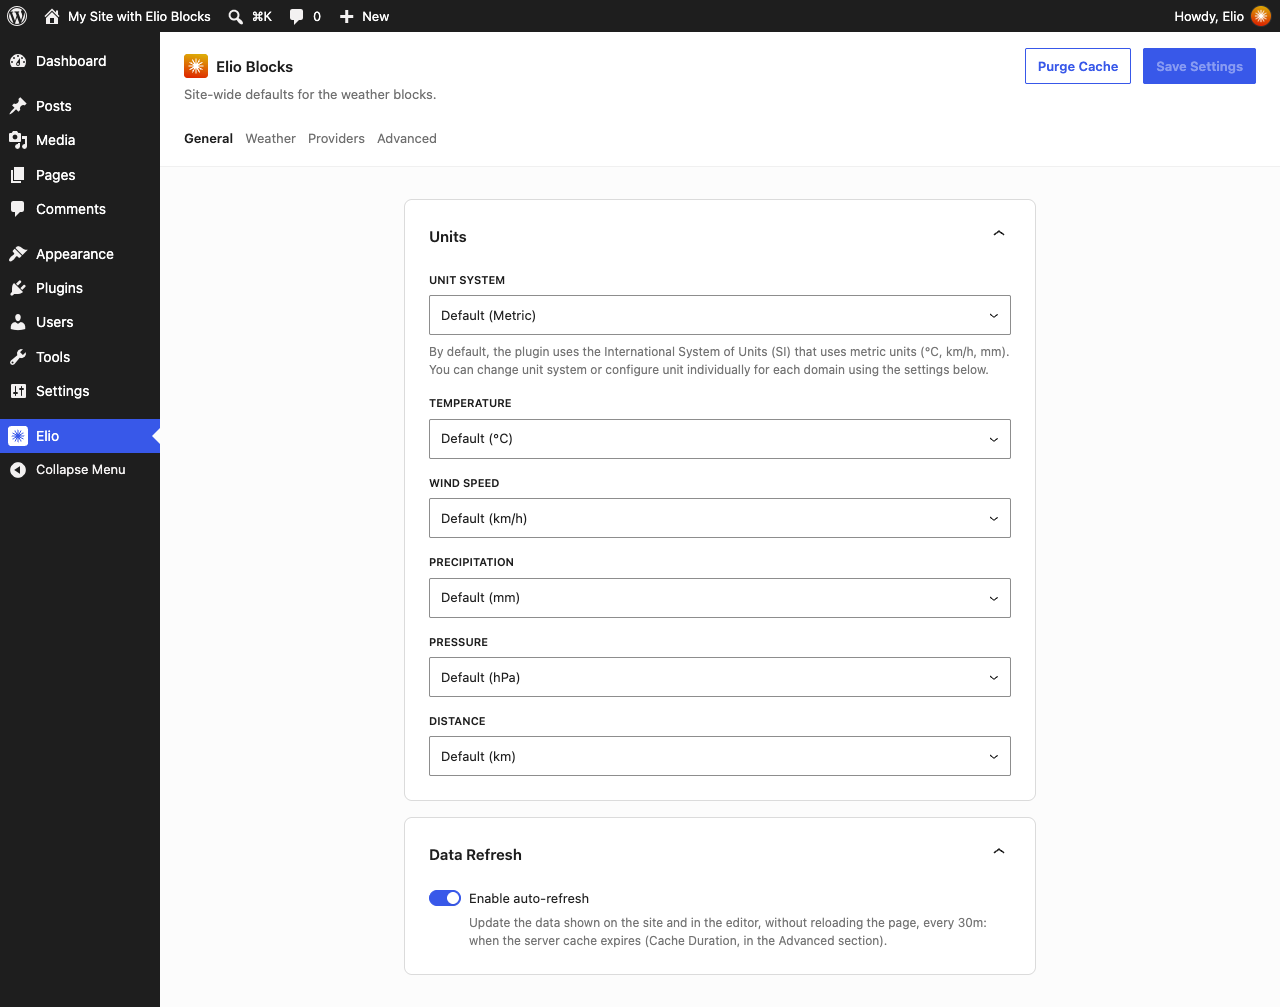1280x1007 pixels.
Task: Click Collapse Menu in the sidebar
Action: tap(80, 470)
